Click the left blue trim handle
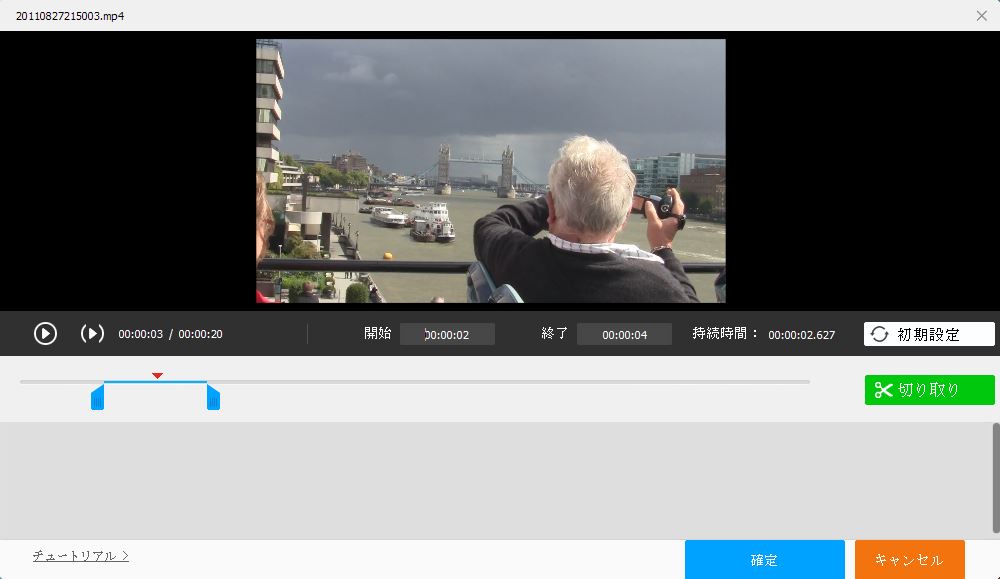This screenshot has height=579, width=1000. (97, 398)
